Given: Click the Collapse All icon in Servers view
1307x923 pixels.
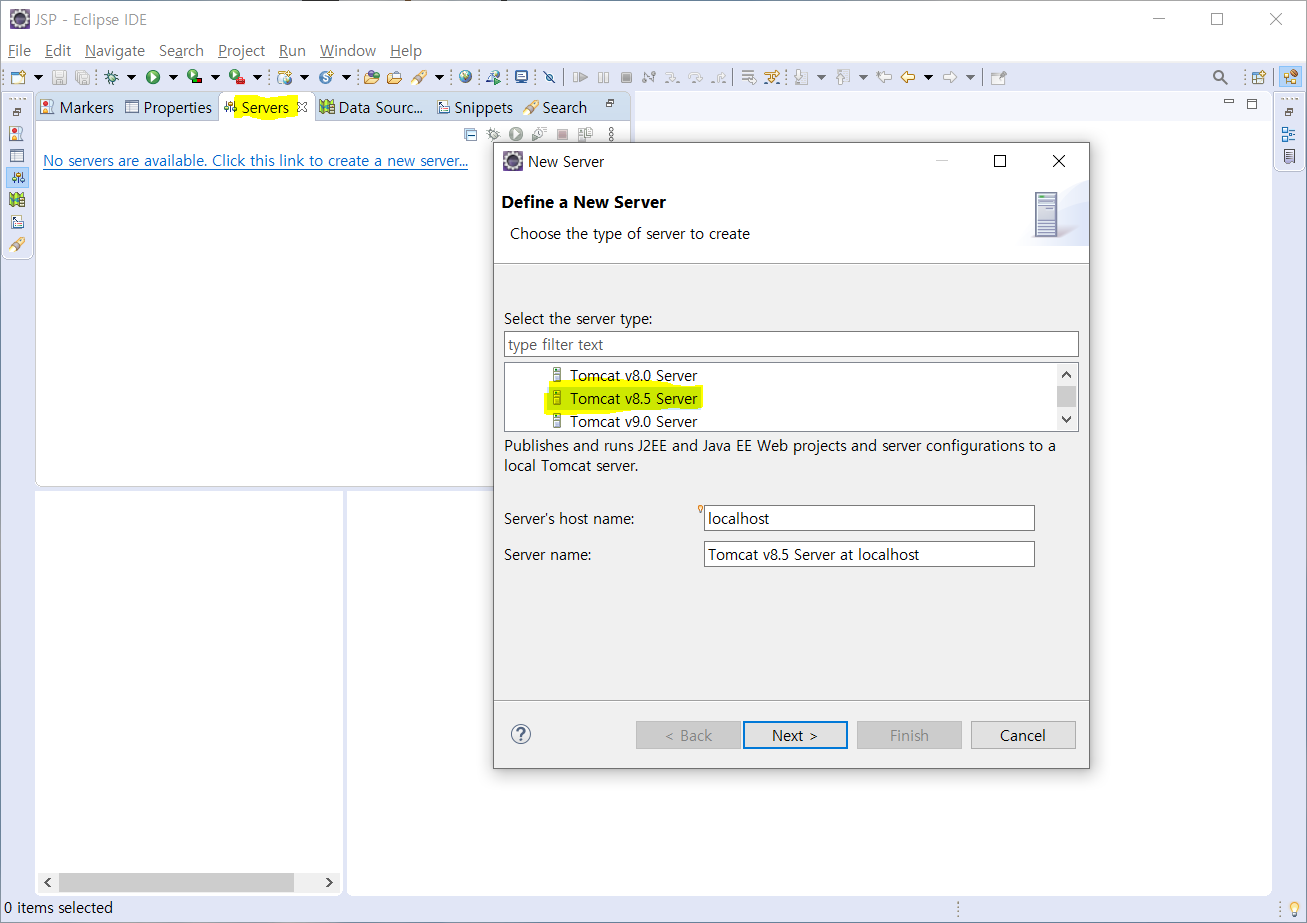Looking at the screenshot, I should coord(471,134).
